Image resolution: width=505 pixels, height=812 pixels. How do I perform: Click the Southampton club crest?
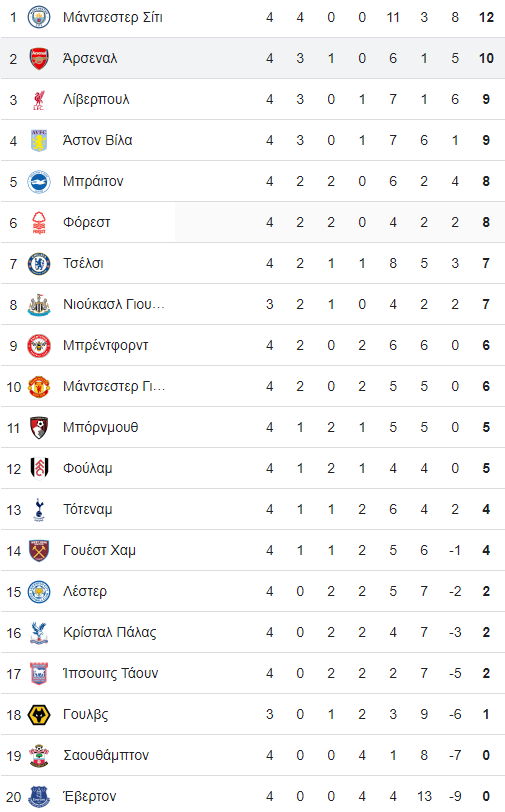tap(39, 756)
